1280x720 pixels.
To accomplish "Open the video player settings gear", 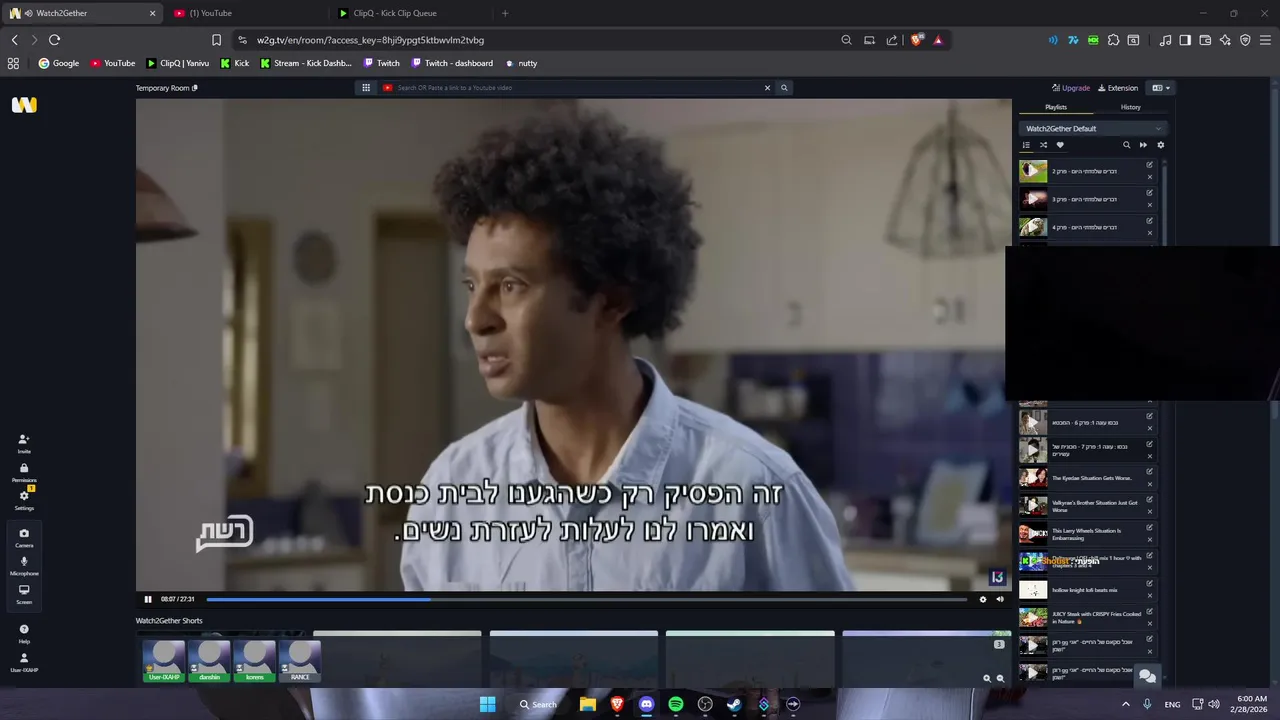I will 982,599.
